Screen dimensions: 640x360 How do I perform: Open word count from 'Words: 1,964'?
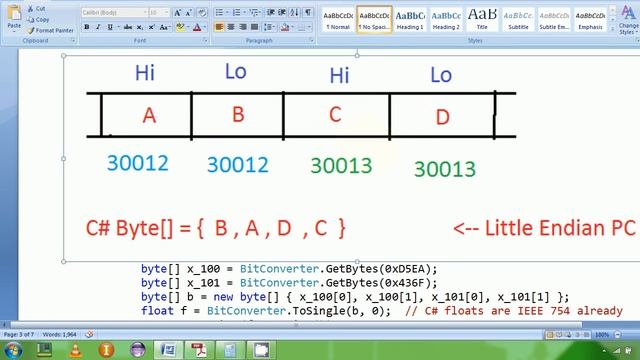click(60, 335)
